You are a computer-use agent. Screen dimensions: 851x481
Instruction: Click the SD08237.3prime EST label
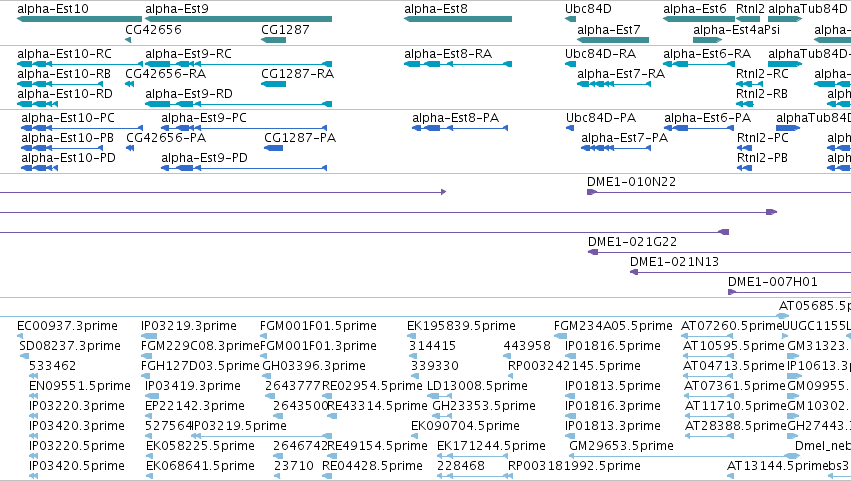69,345
